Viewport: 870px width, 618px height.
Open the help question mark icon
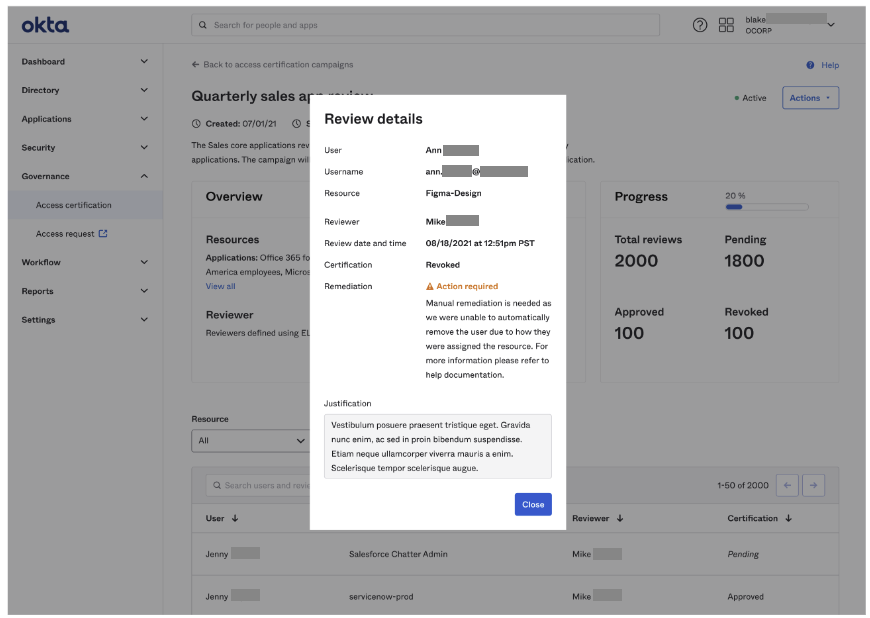pos(700,25)
